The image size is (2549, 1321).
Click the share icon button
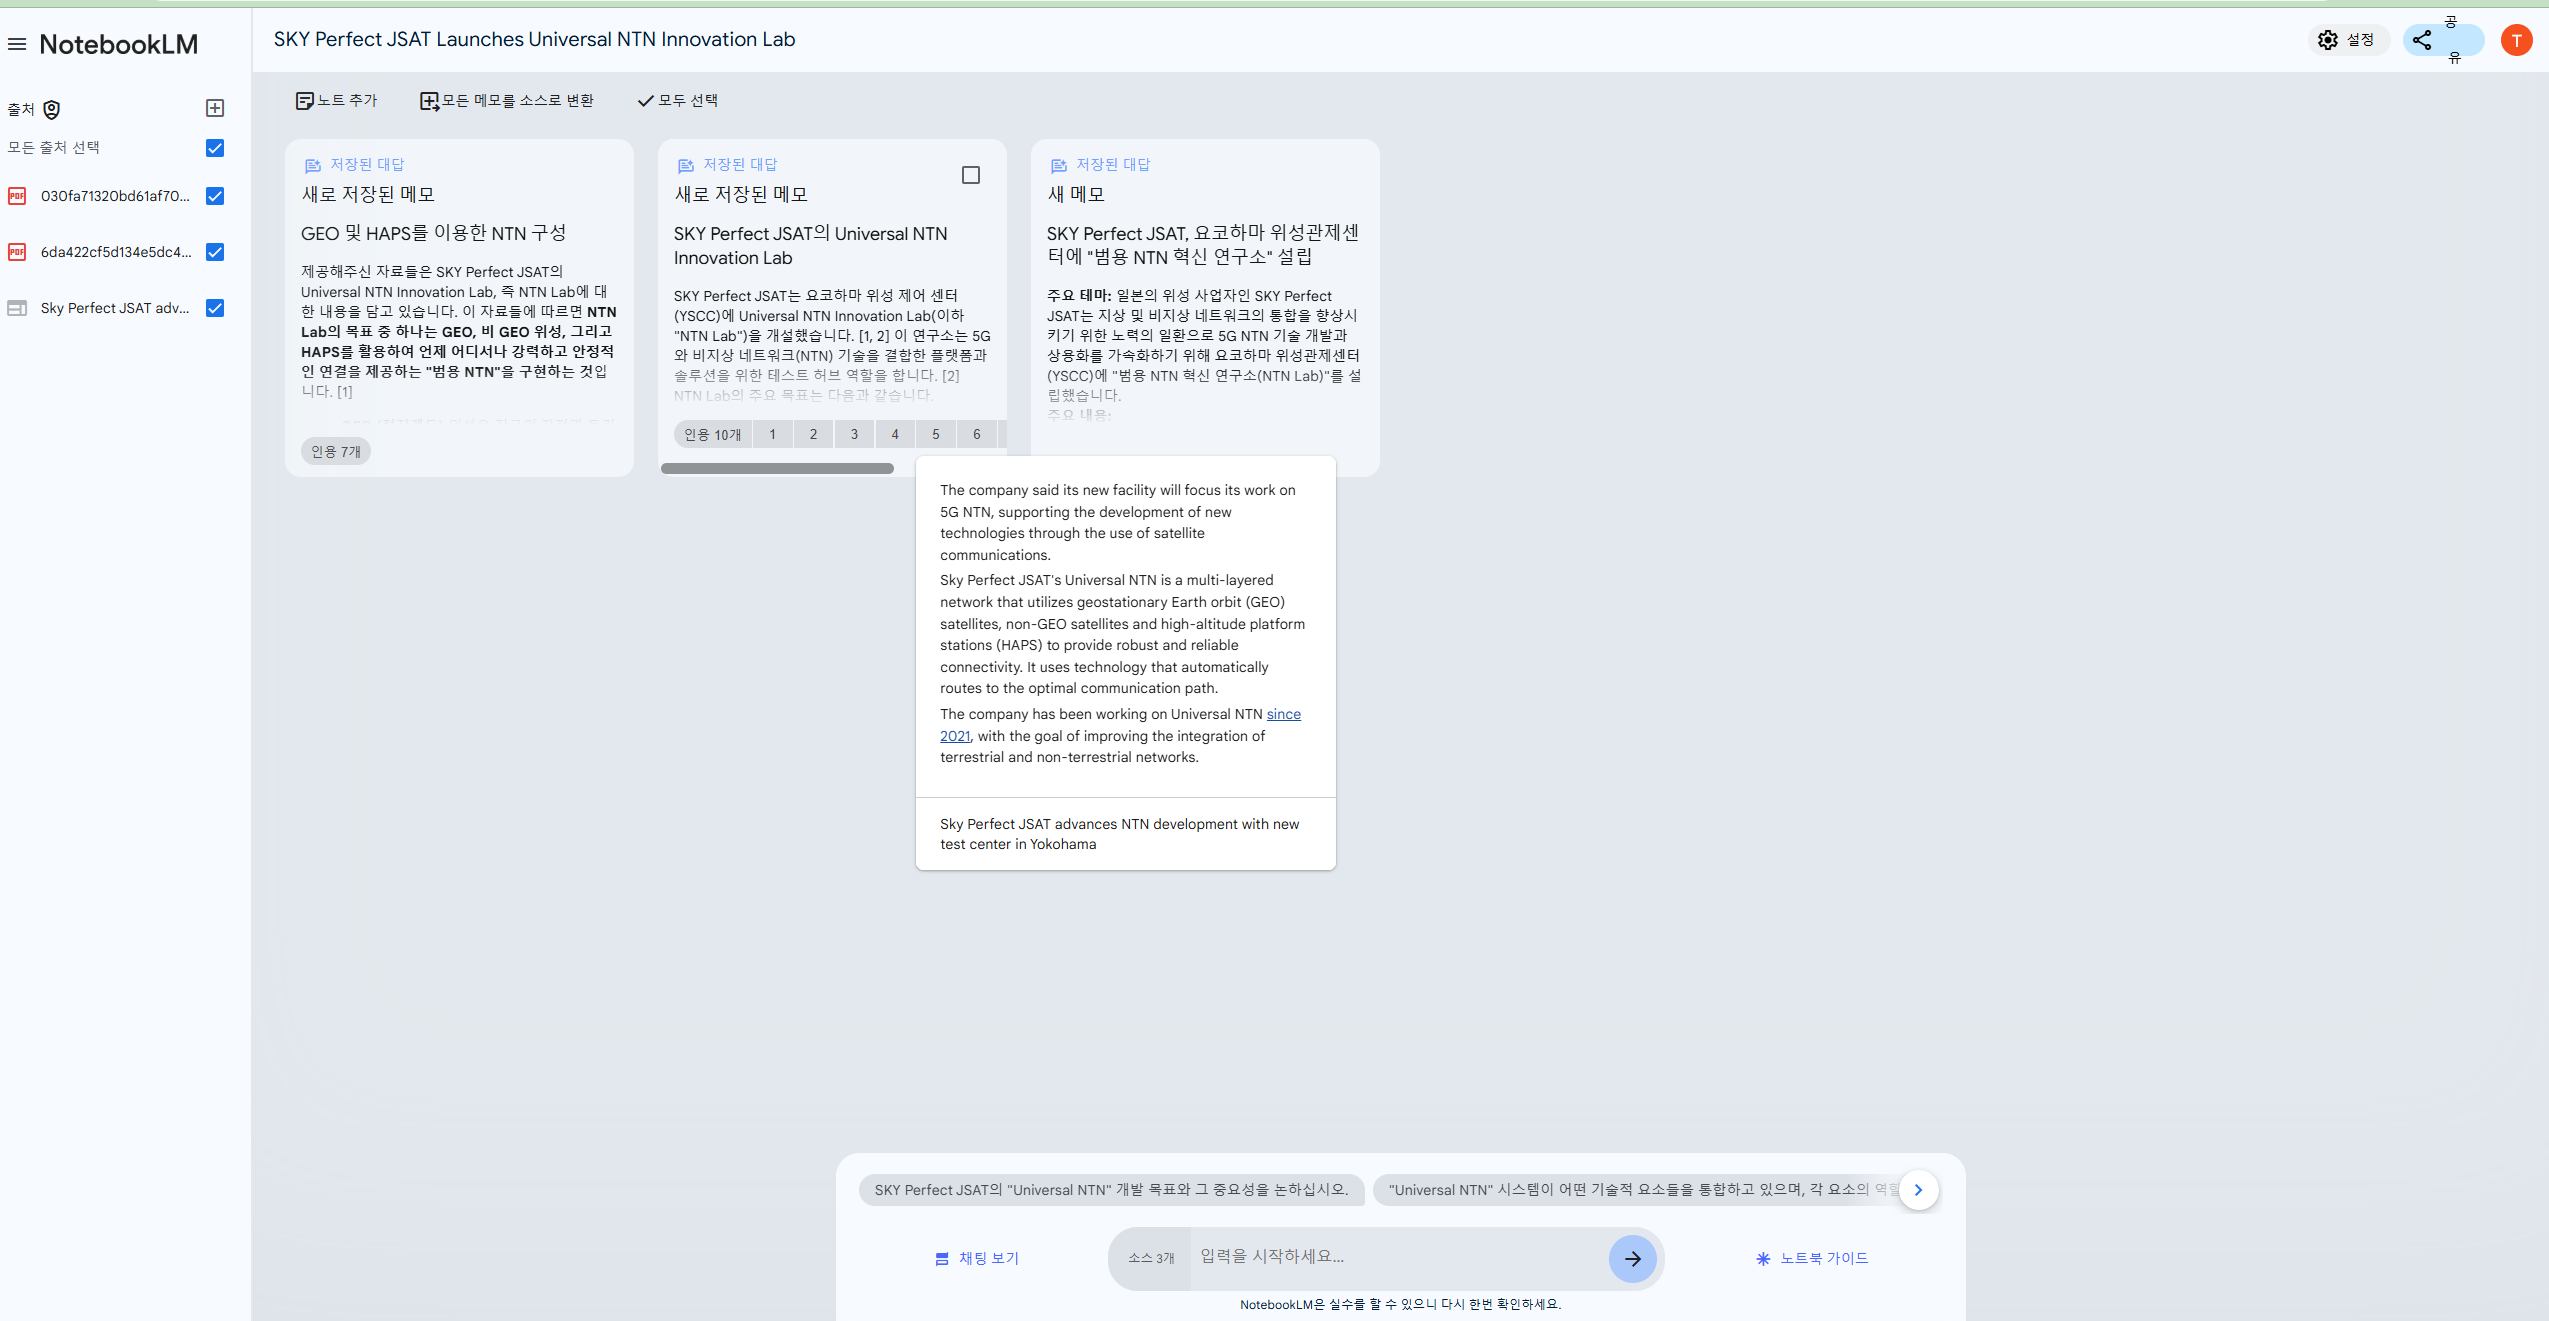(2422, 40)
